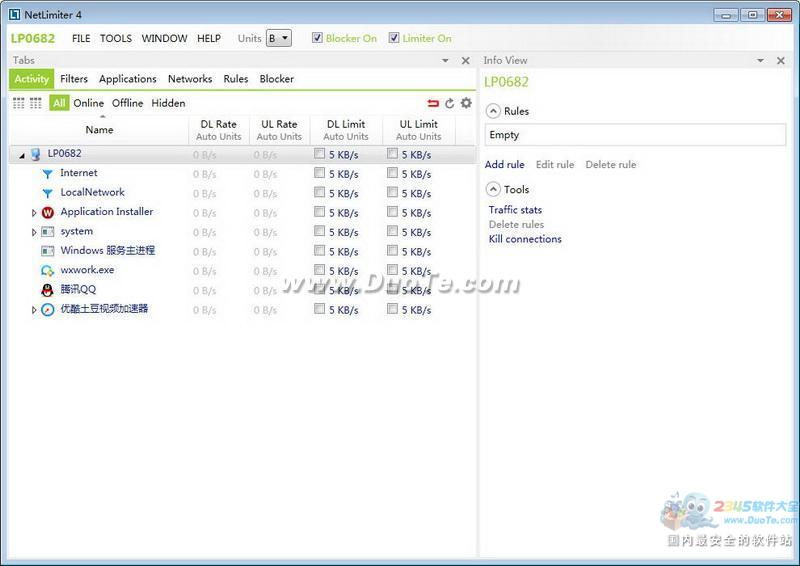Click the Add rule link
Screen dimensions: 800x566
(504, 165)
